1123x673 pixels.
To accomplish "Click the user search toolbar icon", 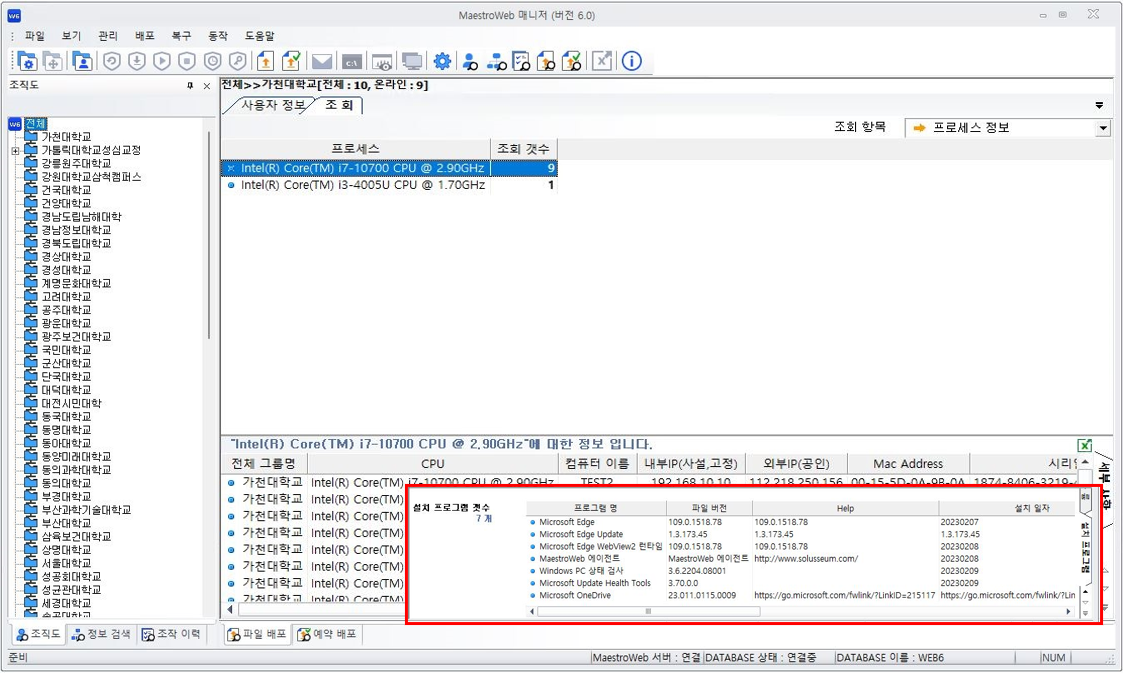I will coord(469,61).
